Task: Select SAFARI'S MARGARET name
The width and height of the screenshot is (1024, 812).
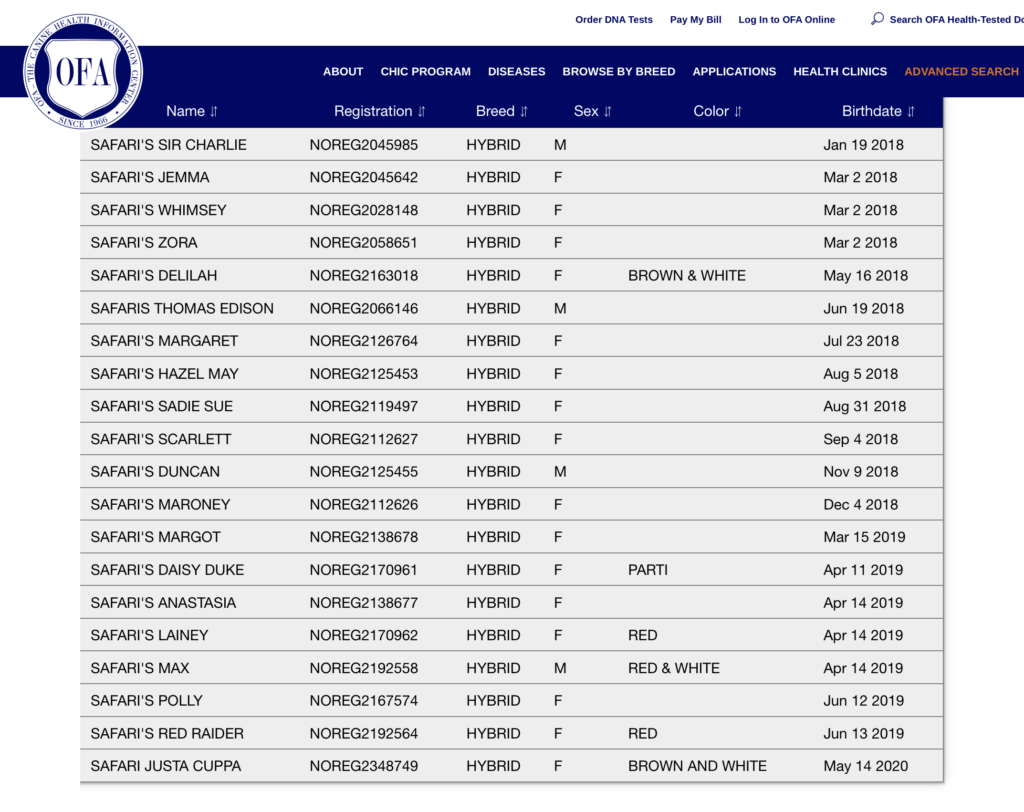Action: pyautogui.click(x=164, y=341)
